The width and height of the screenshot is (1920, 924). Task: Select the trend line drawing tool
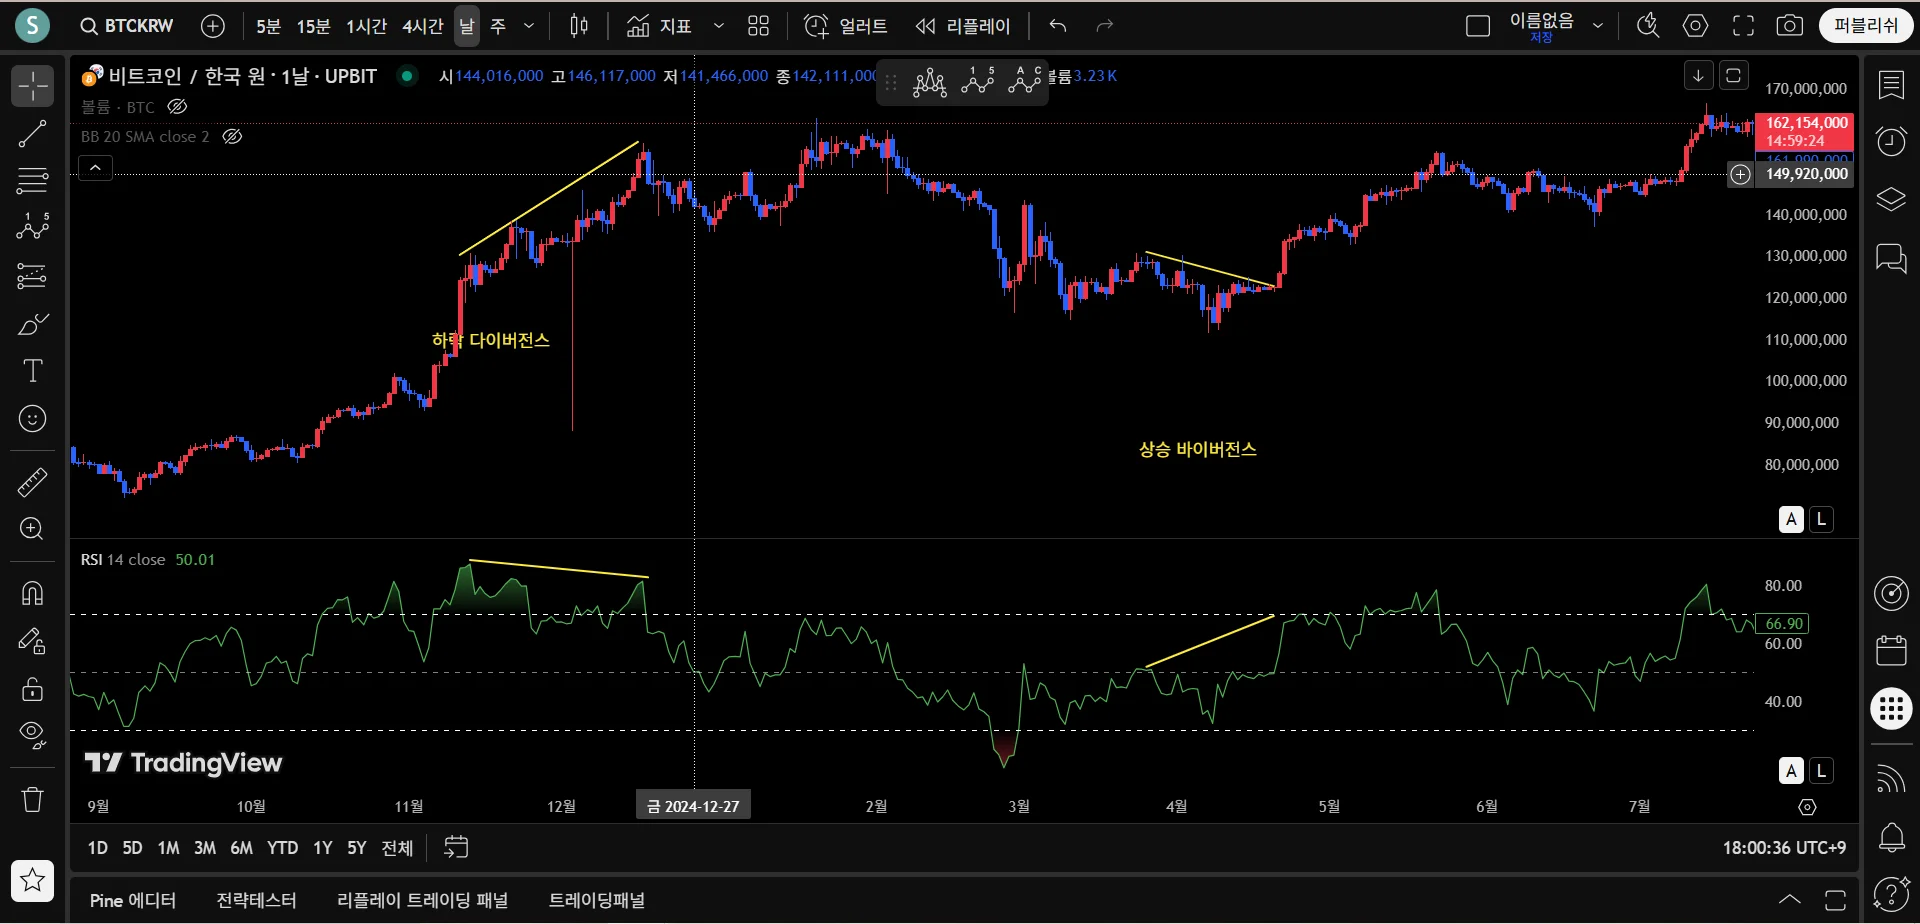(32, 133)
